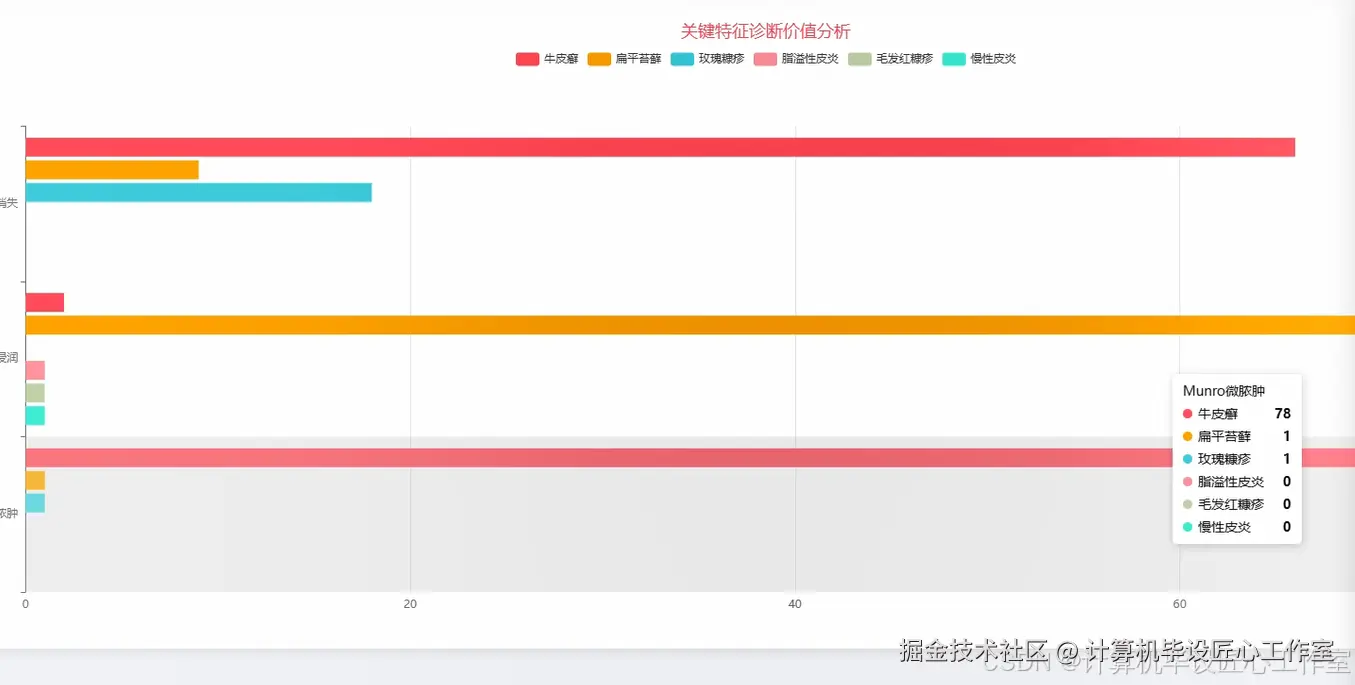Toggle the 玫瑰糠疹 legend series
Screen dimensions: 1355x685
707,59
